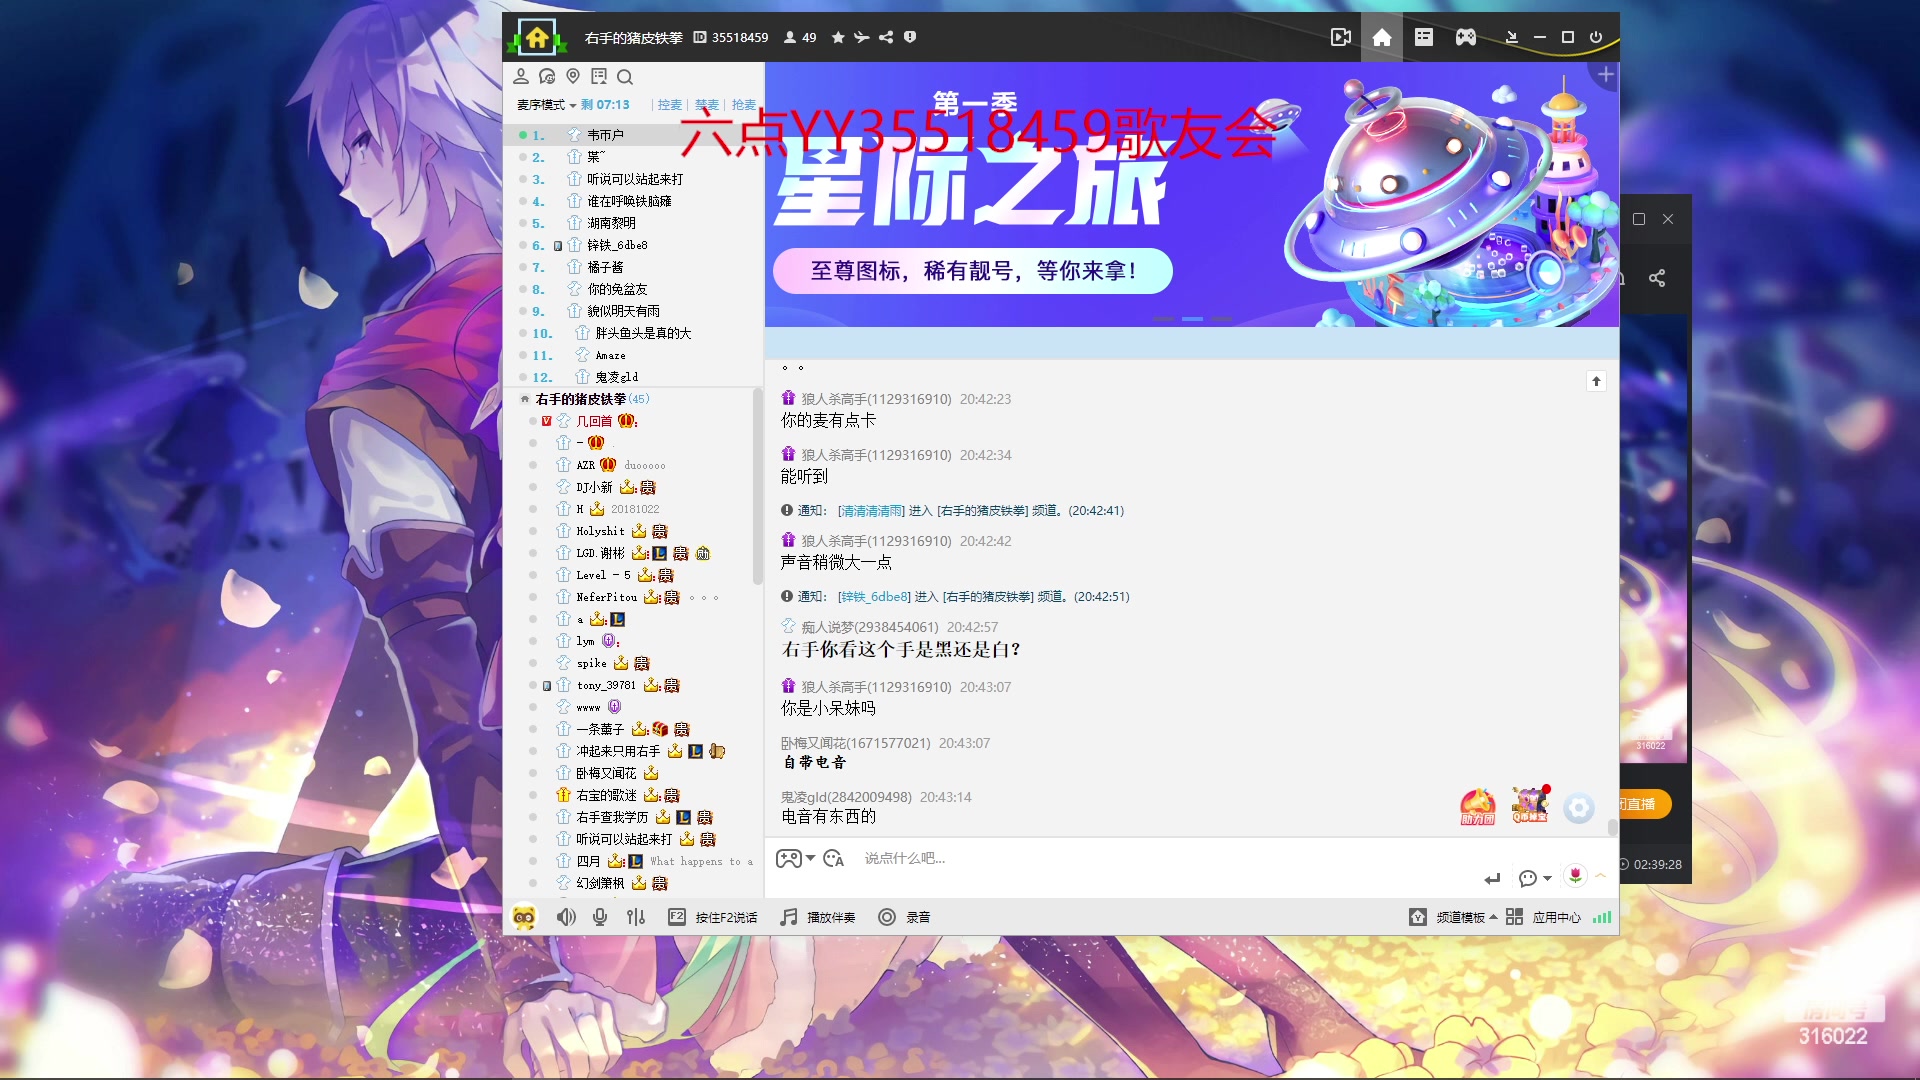Image resolution: width=1920 pixels, height=1080 pixels.
Task: Select mic queue user 你的兔盆友
Action: pyautogui.click(x=617, y=289)
